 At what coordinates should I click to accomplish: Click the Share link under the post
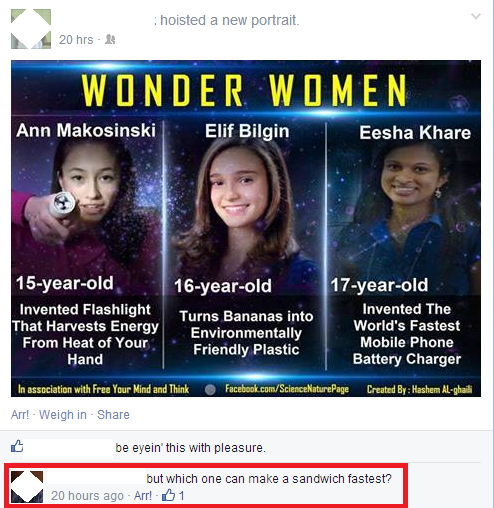click(x=113, y=415)
